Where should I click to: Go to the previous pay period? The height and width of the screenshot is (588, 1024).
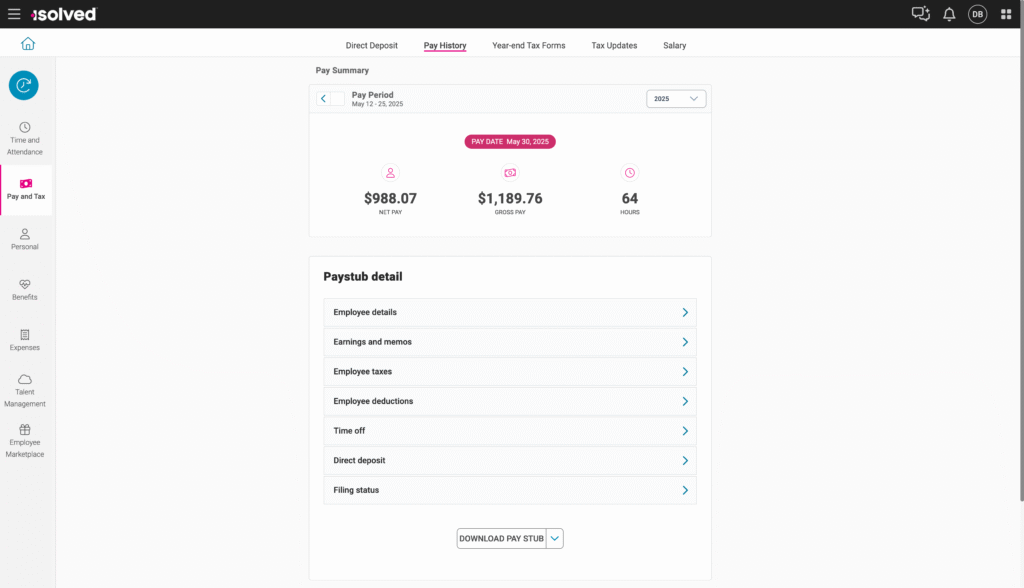coord(323,99)
